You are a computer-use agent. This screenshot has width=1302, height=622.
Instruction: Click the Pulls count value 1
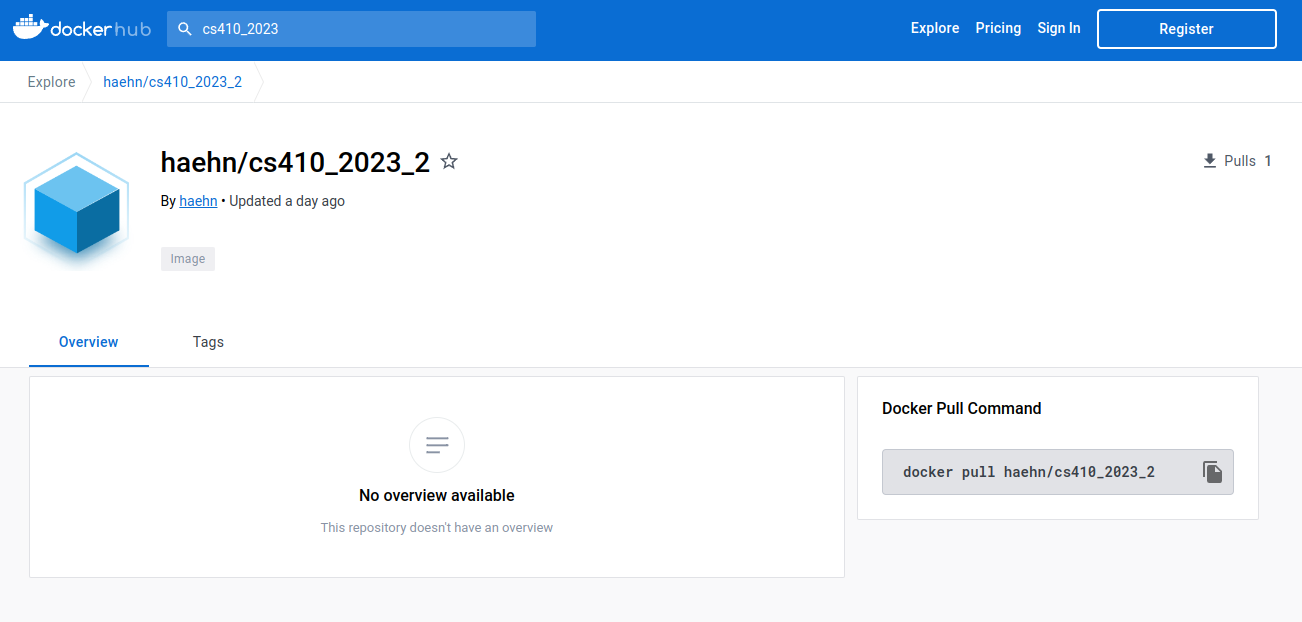tap(1268, 161)
